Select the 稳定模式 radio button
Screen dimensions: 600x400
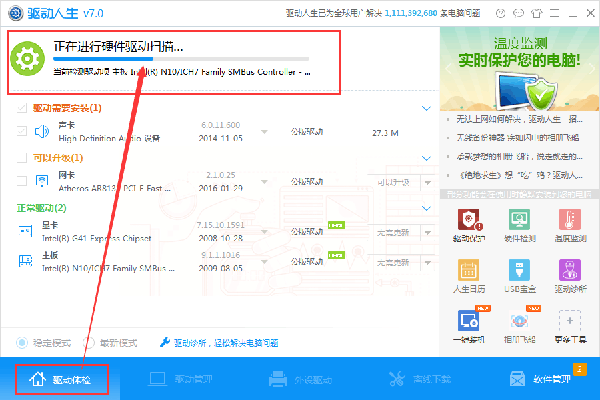click(x=22, y=343)
